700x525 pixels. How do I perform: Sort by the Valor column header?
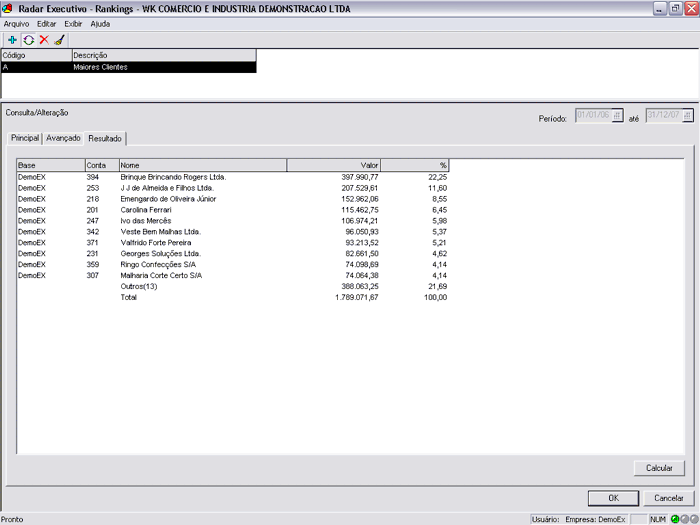pyautogui.click(x=333, y=165)
